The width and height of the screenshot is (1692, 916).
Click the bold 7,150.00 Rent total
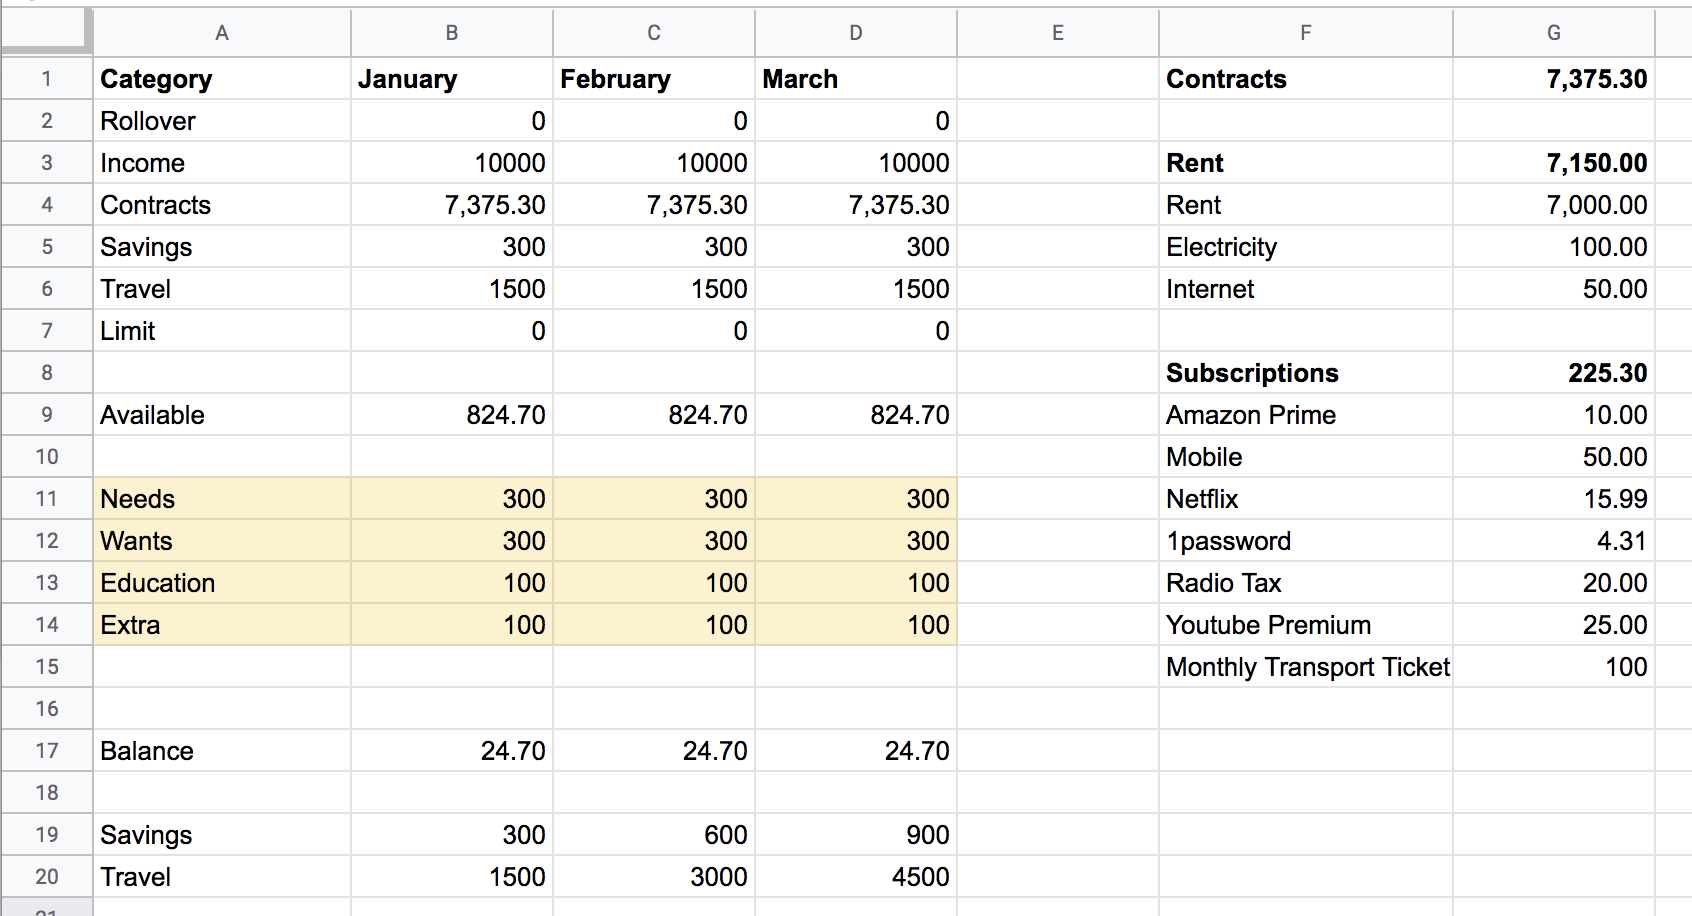click(x=1554, y=163)
